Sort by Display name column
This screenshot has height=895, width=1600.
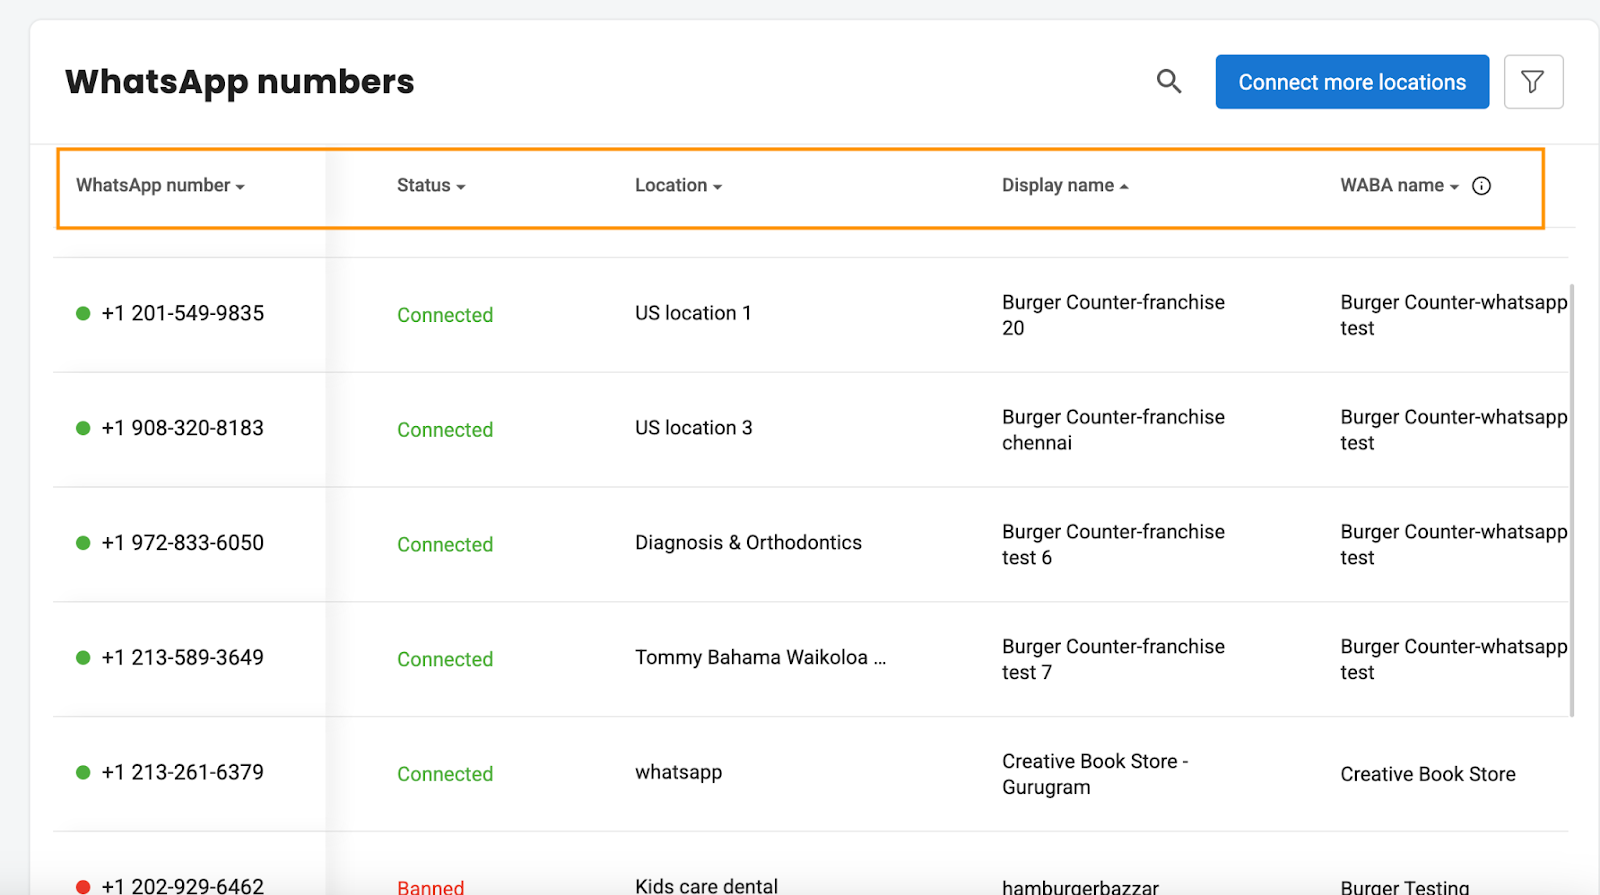[1065, 186]
